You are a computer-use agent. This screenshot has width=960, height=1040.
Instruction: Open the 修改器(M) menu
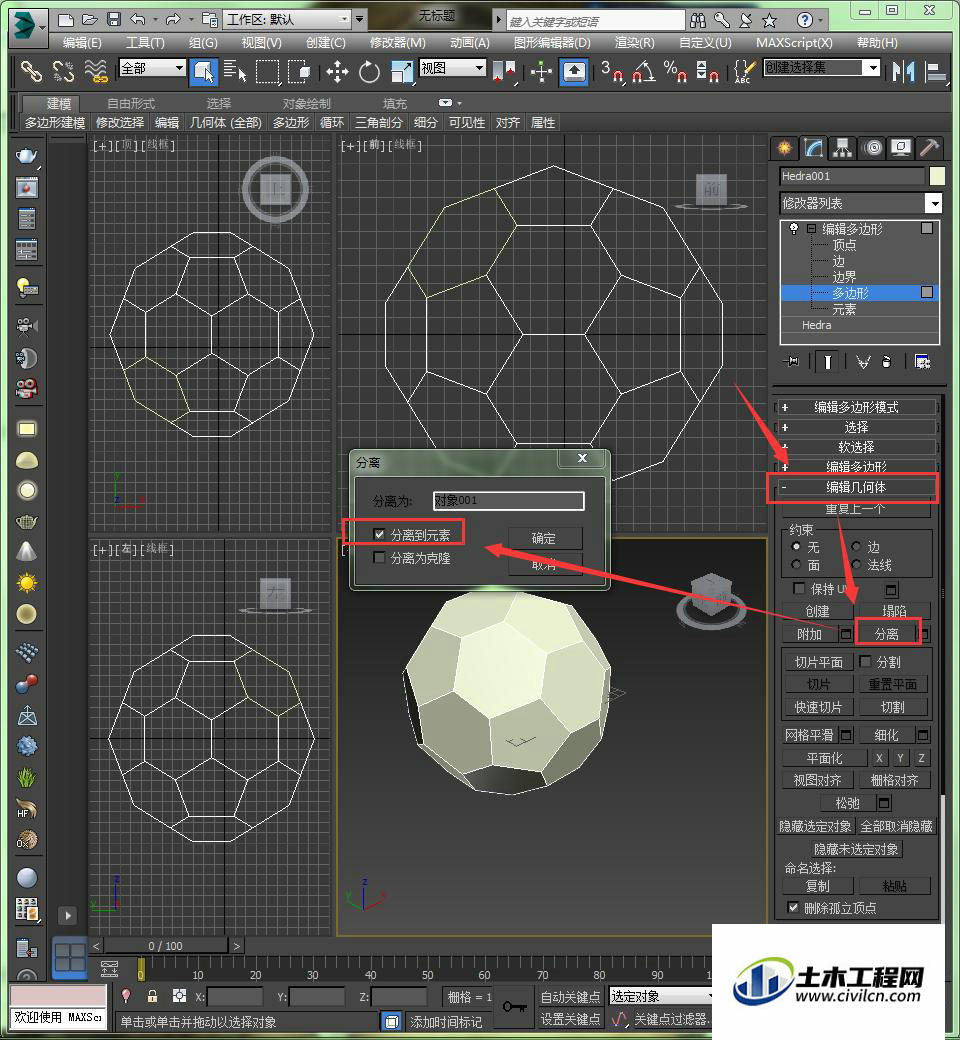point(397,43)
